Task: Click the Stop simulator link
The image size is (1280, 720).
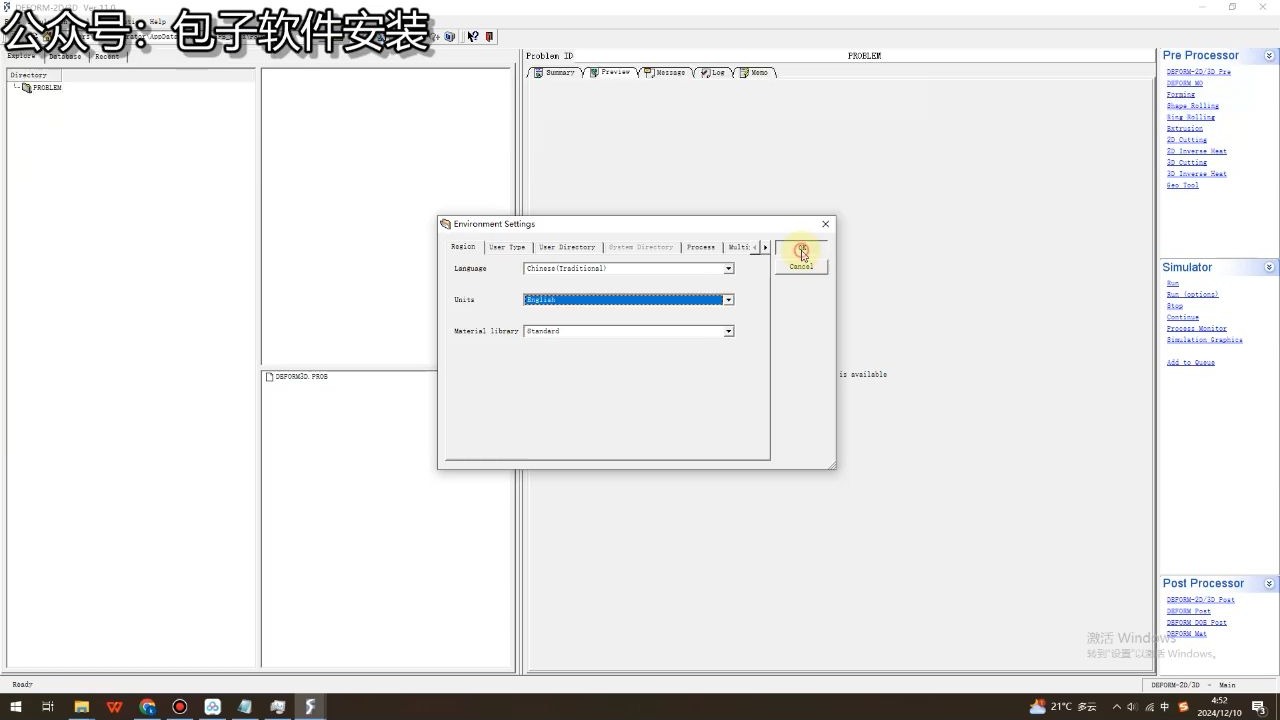Action: [1174, 306]
